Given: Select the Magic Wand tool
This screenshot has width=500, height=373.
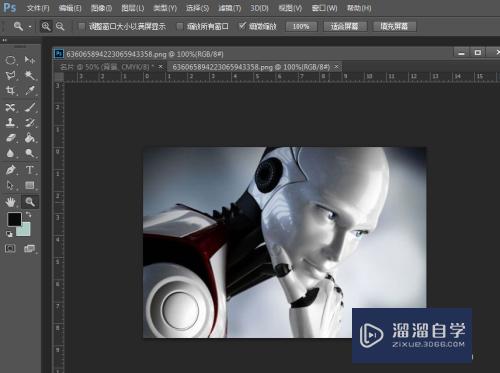Looking at the screenshot, I should pyautogui.click(x=30, y=75).
